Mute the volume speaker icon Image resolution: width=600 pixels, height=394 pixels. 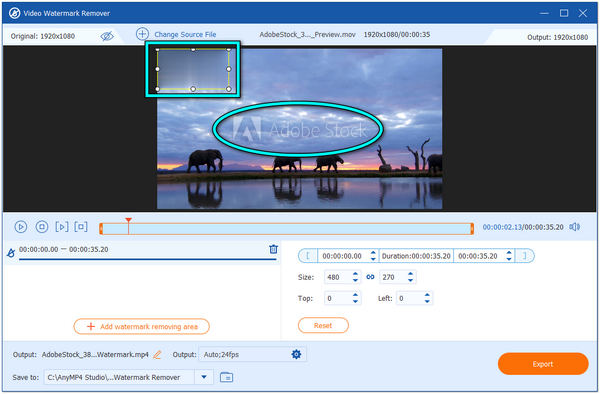[574, 227]
